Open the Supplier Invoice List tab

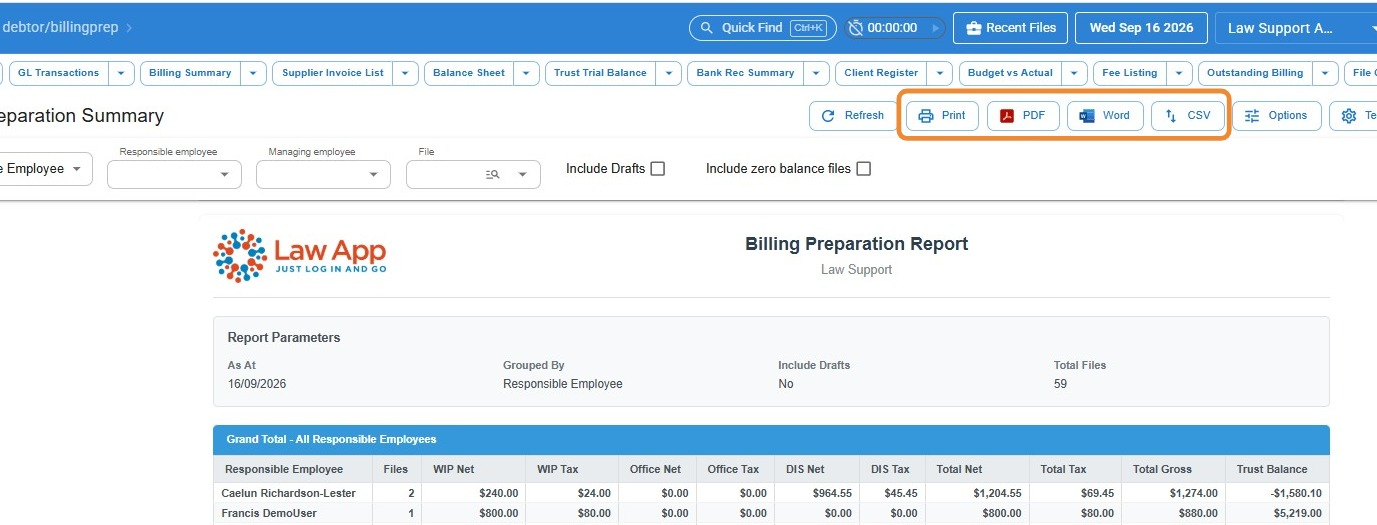333,73
